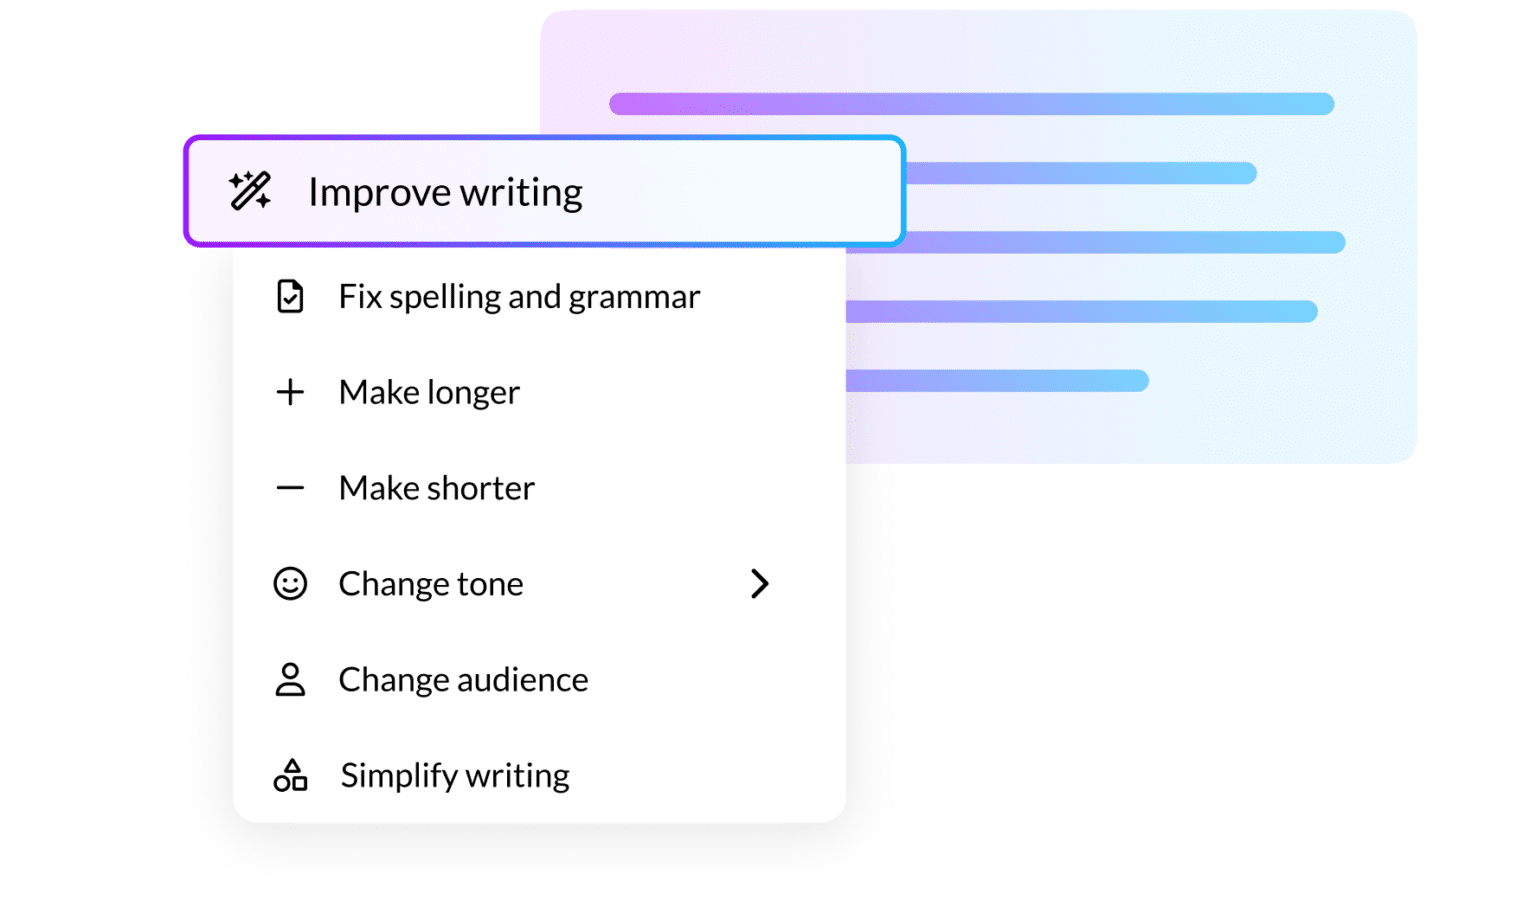This screenshot has width=1536, height=900.
Task: Choose Fix spelling and grammar
Action: pos(518,296)
